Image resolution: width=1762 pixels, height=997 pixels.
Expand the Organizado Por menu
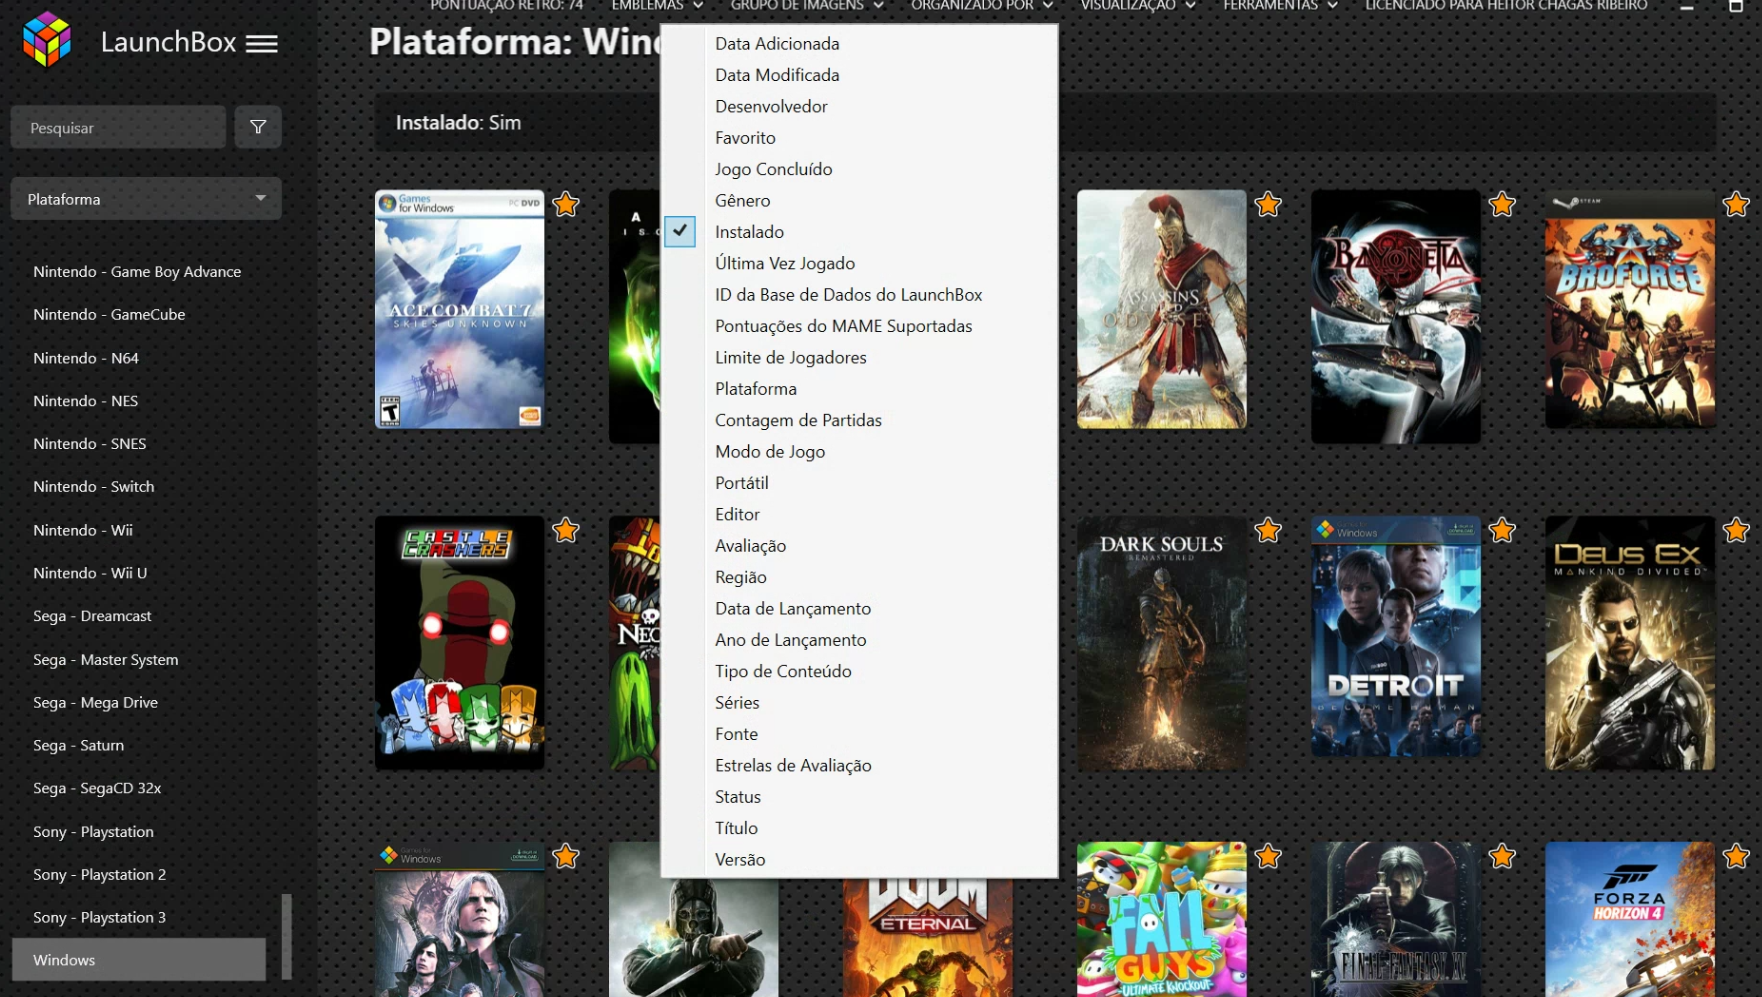click(x=982, y=5)
